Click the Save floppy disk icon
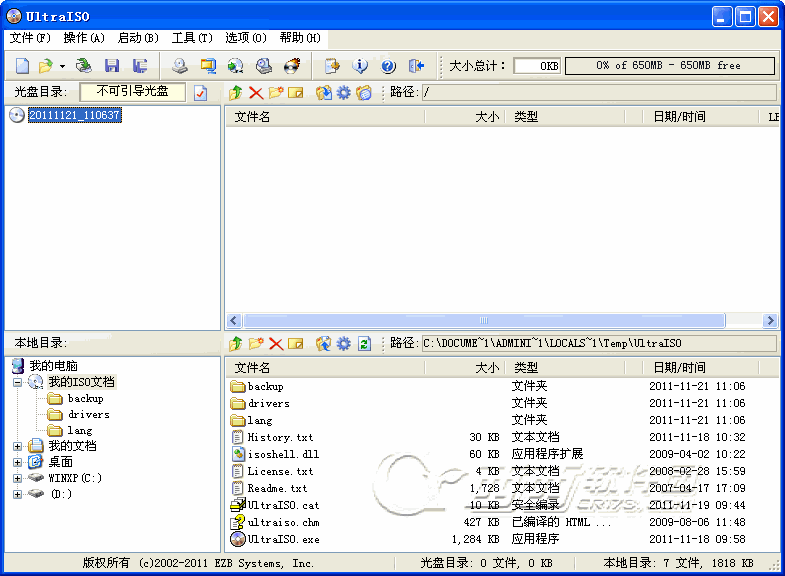 112,66
